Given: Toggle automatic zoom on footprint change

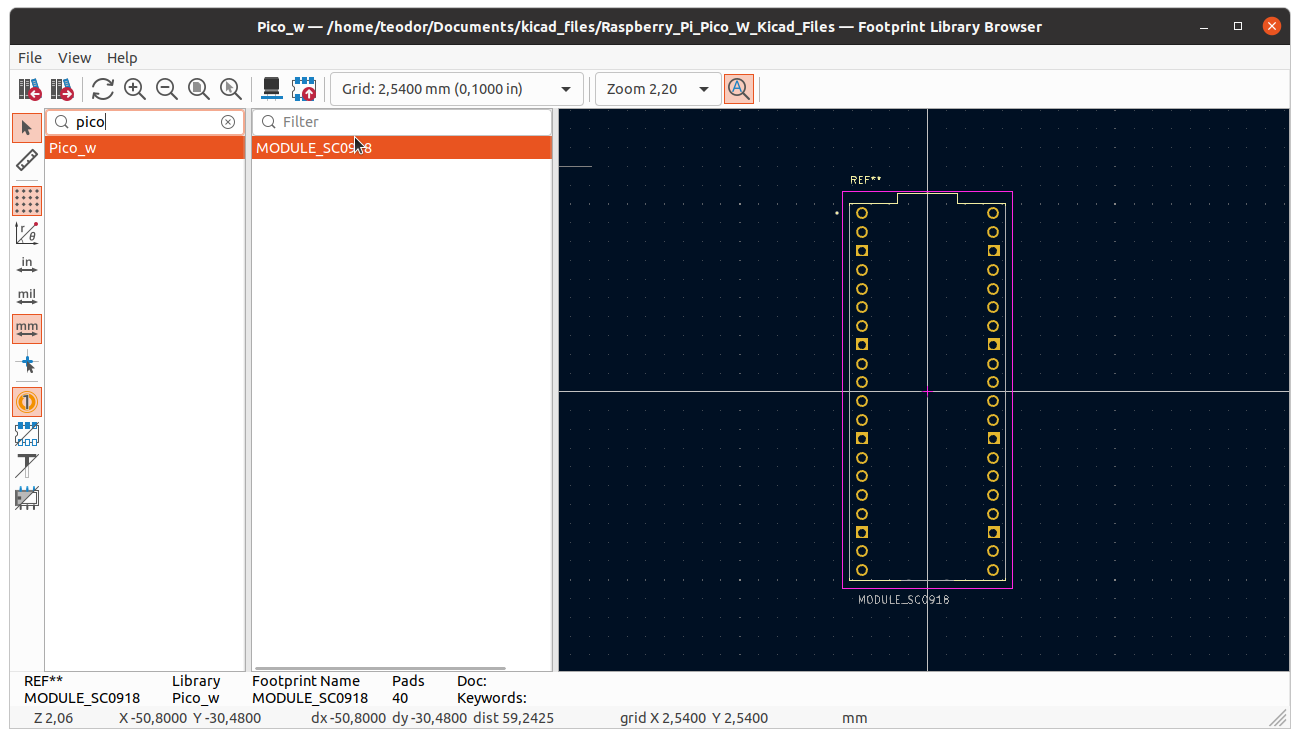Looking at the screenshot, I should pyautogui.click(x=738, y=89).
